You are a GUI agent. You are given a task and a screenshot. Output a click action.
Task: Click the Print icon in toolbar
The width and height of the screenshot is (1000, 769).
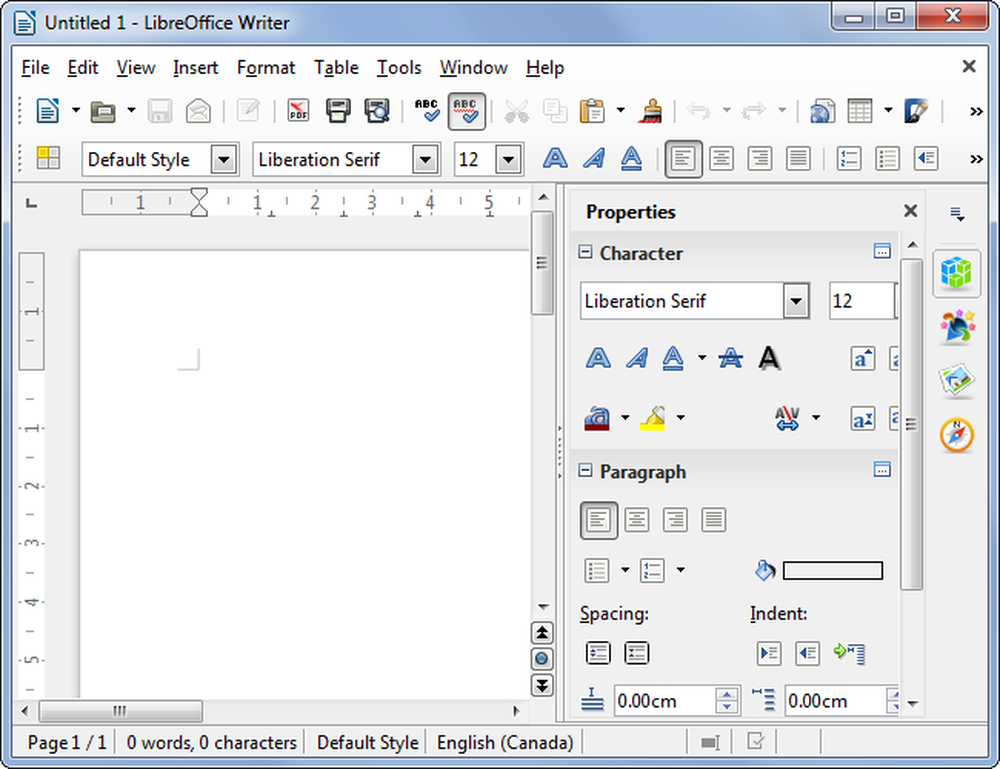click(x=337, y=111)
